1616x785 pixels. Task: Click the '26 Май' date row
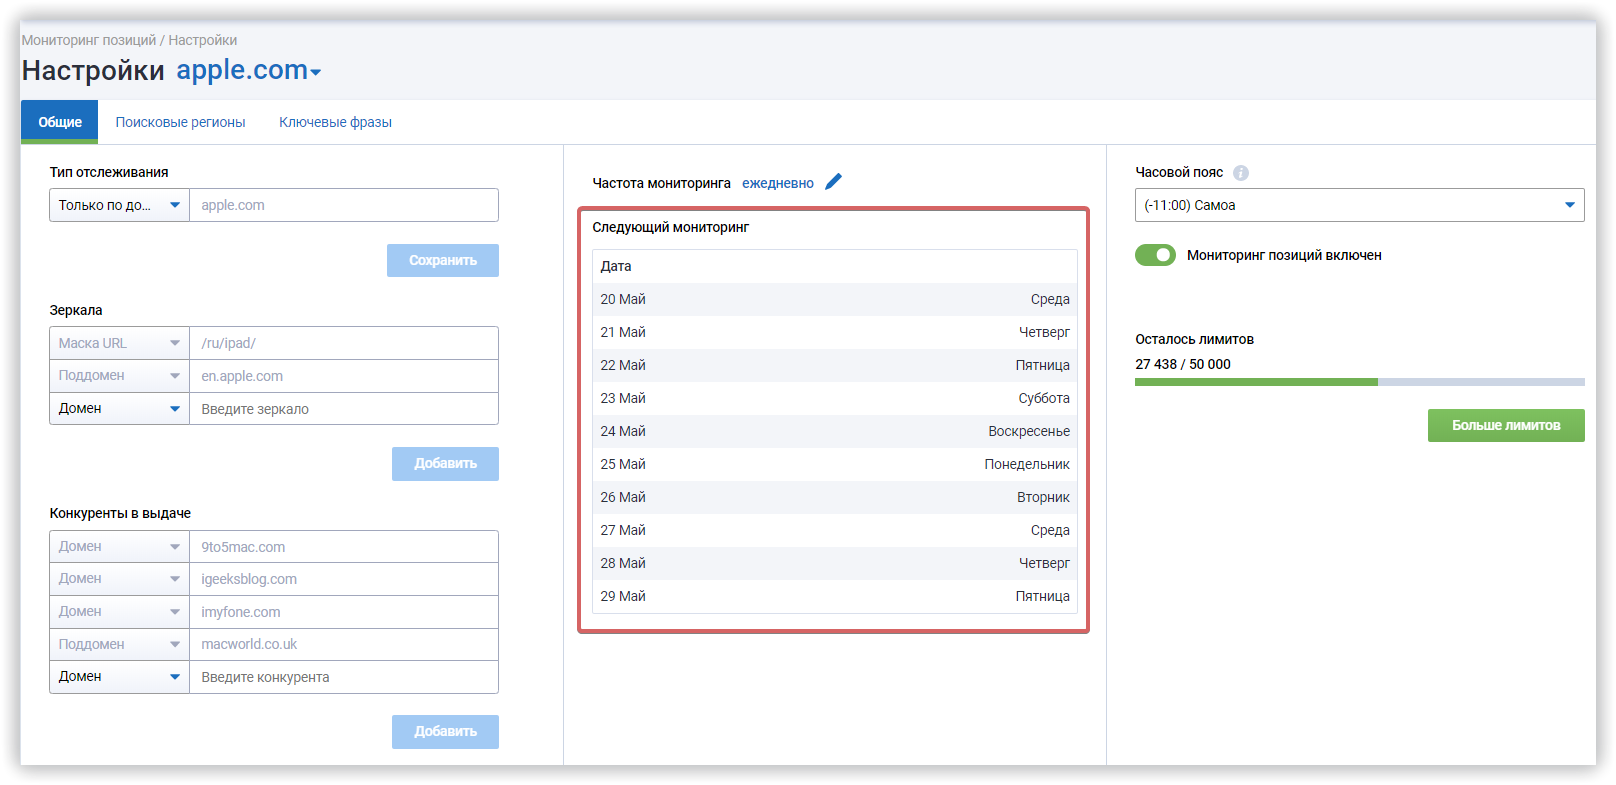point(835,497)
